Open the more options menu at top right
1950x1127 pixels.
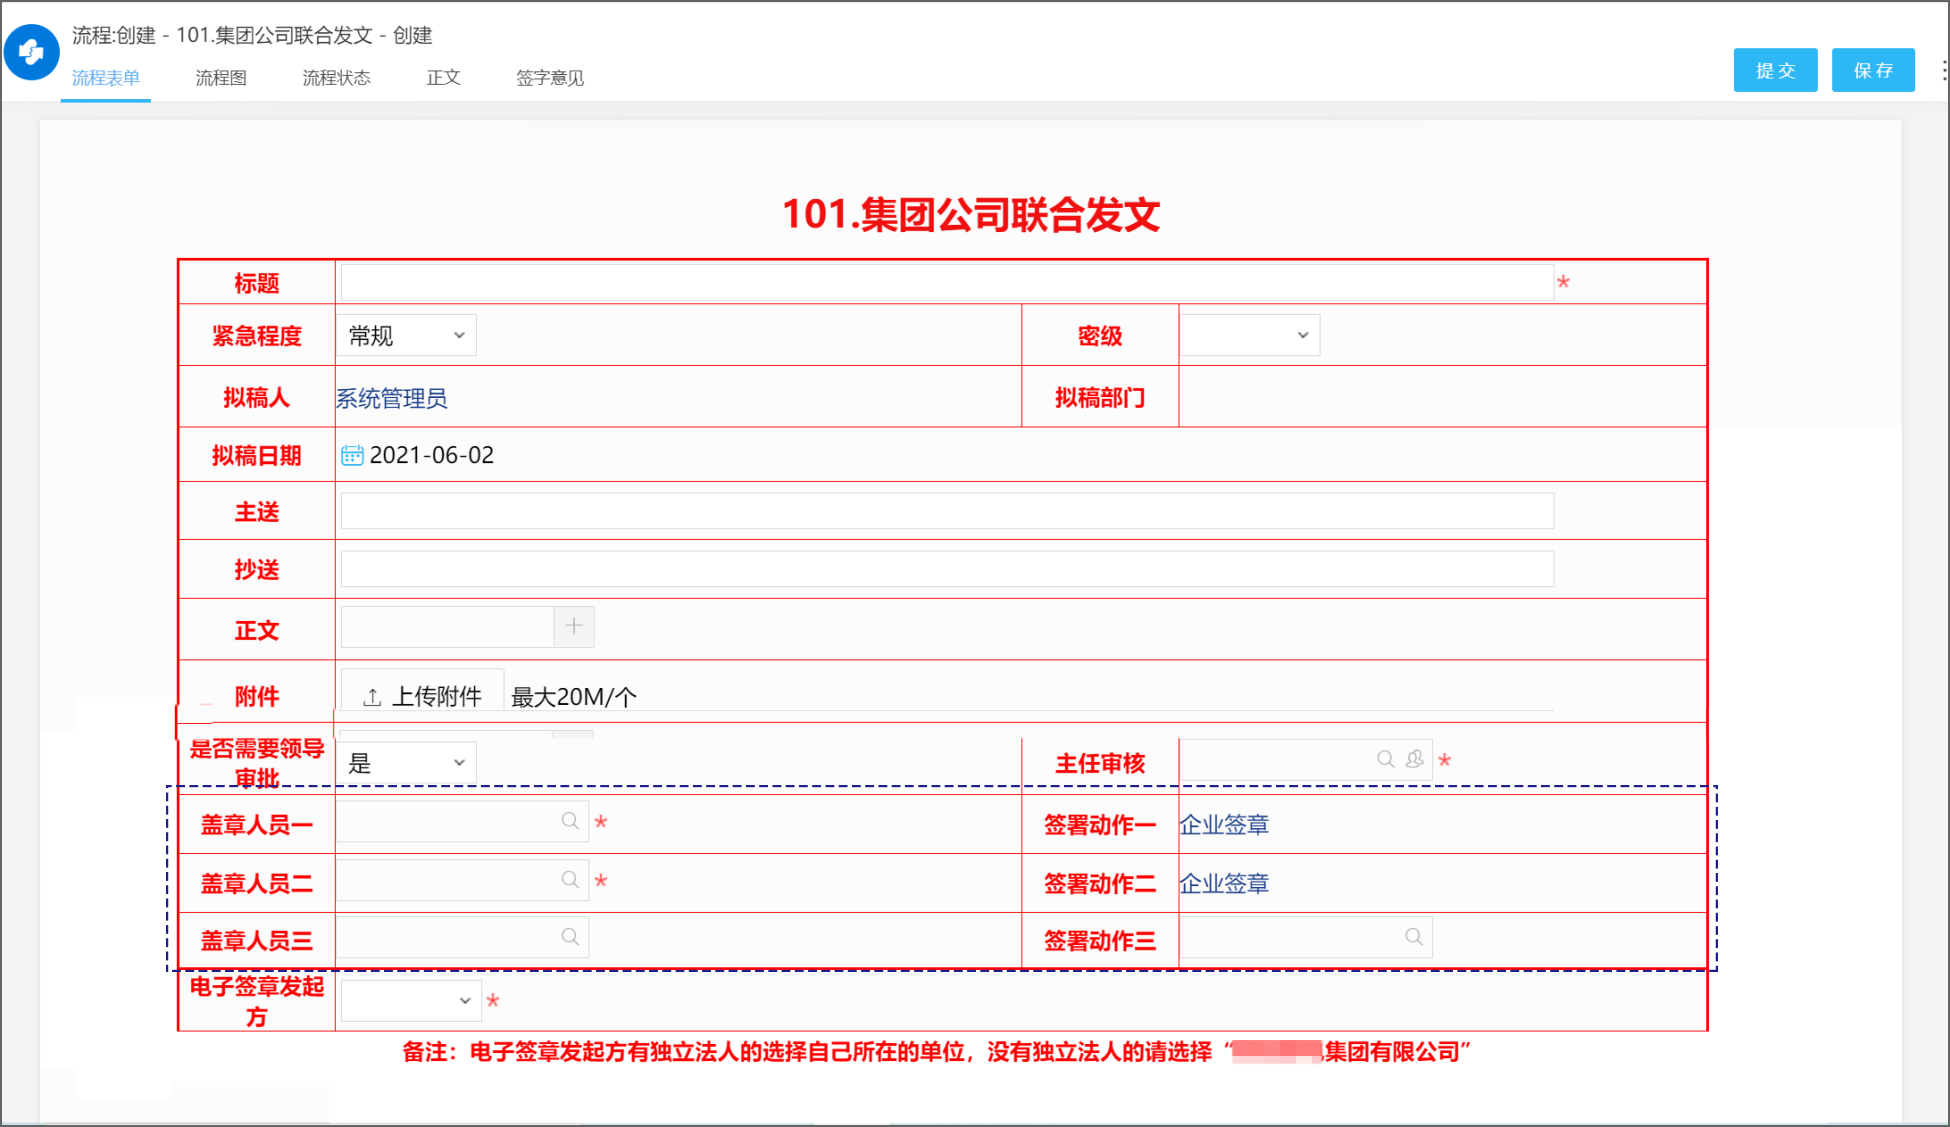[x=1943, y=70]
